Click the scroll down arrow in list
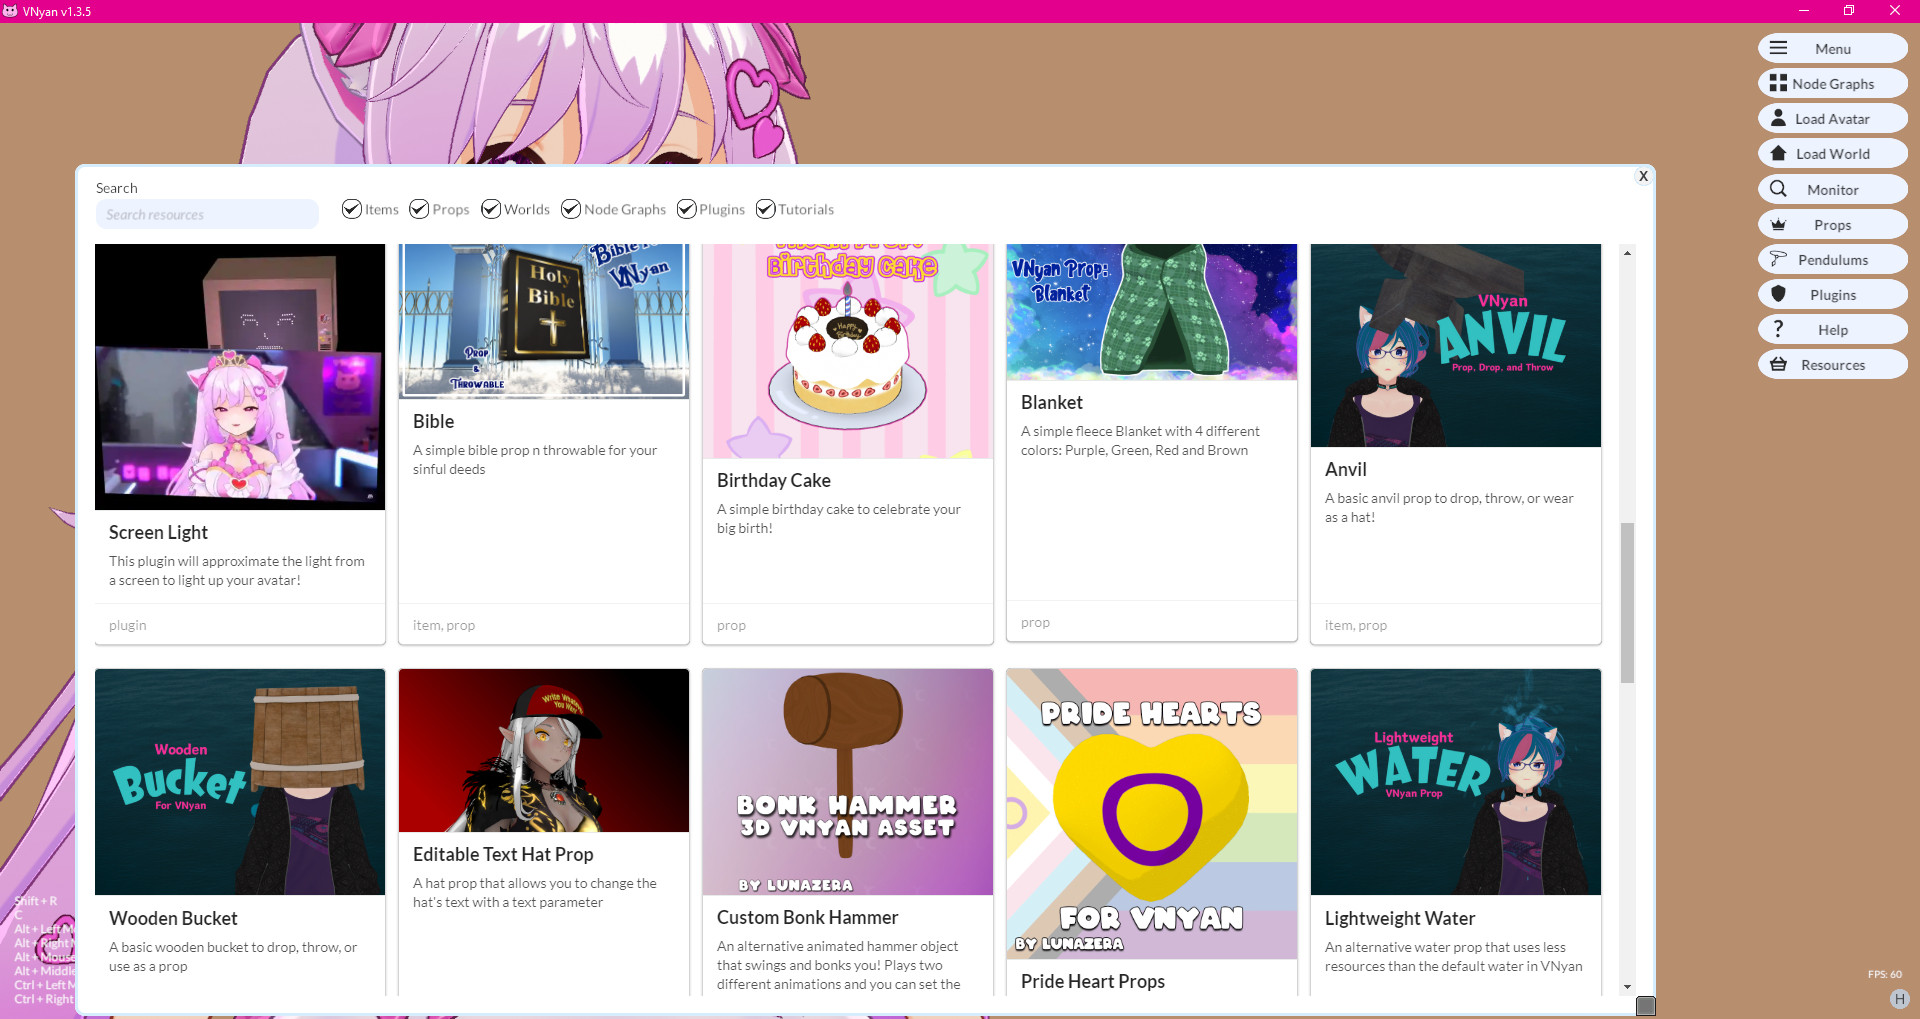 pyautogui.click(x=1627, y=987)
